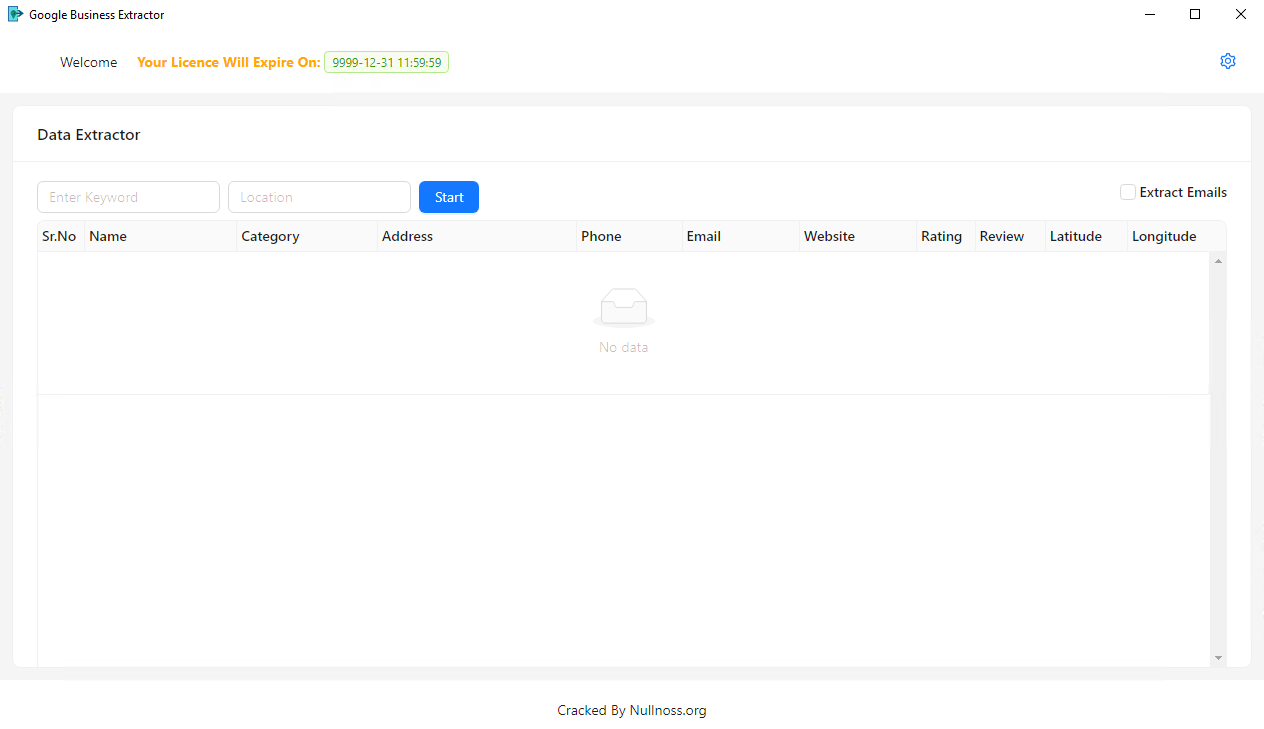Screen dimensions: 1264x729
Task: Click the table scrollbar down arrow
Action: [1218, 657]
